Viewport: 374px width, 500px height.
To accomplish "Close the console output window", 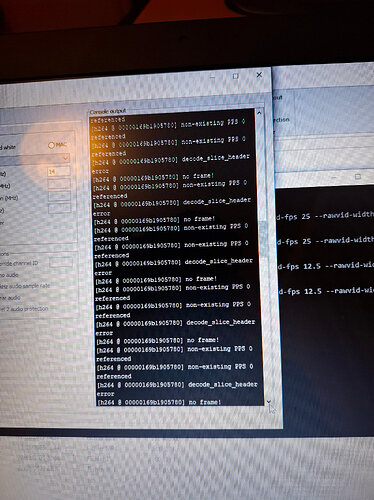I will [x=259, y=75].
